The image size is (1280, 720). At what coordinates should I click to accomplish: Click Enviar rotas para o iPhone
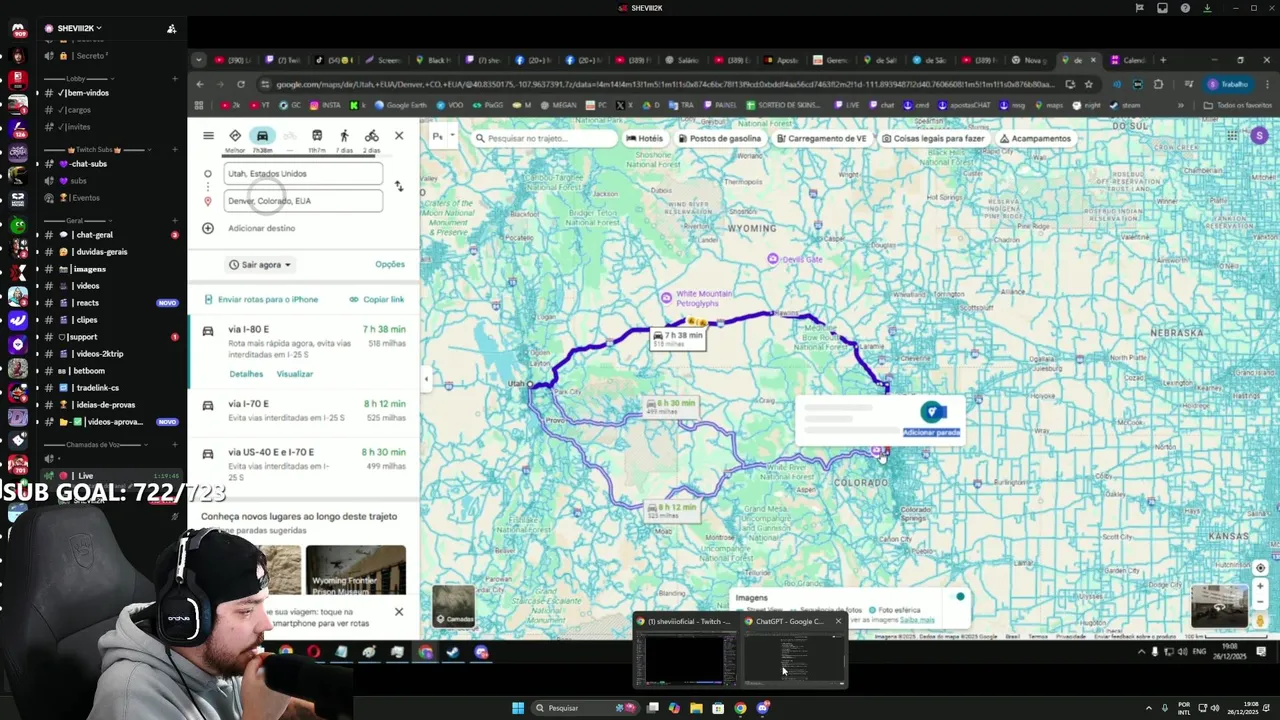coord(261,299)
